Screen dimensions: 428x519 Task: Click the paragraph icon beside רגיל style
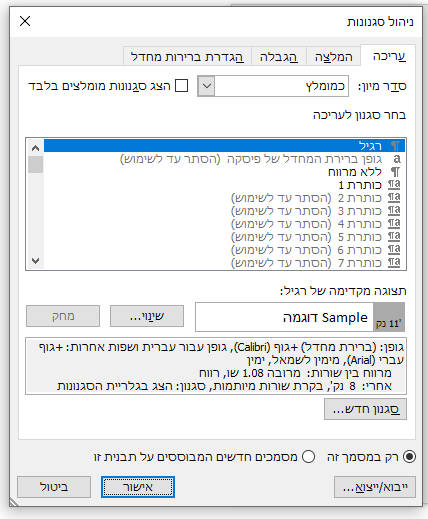tap(395, 146)
